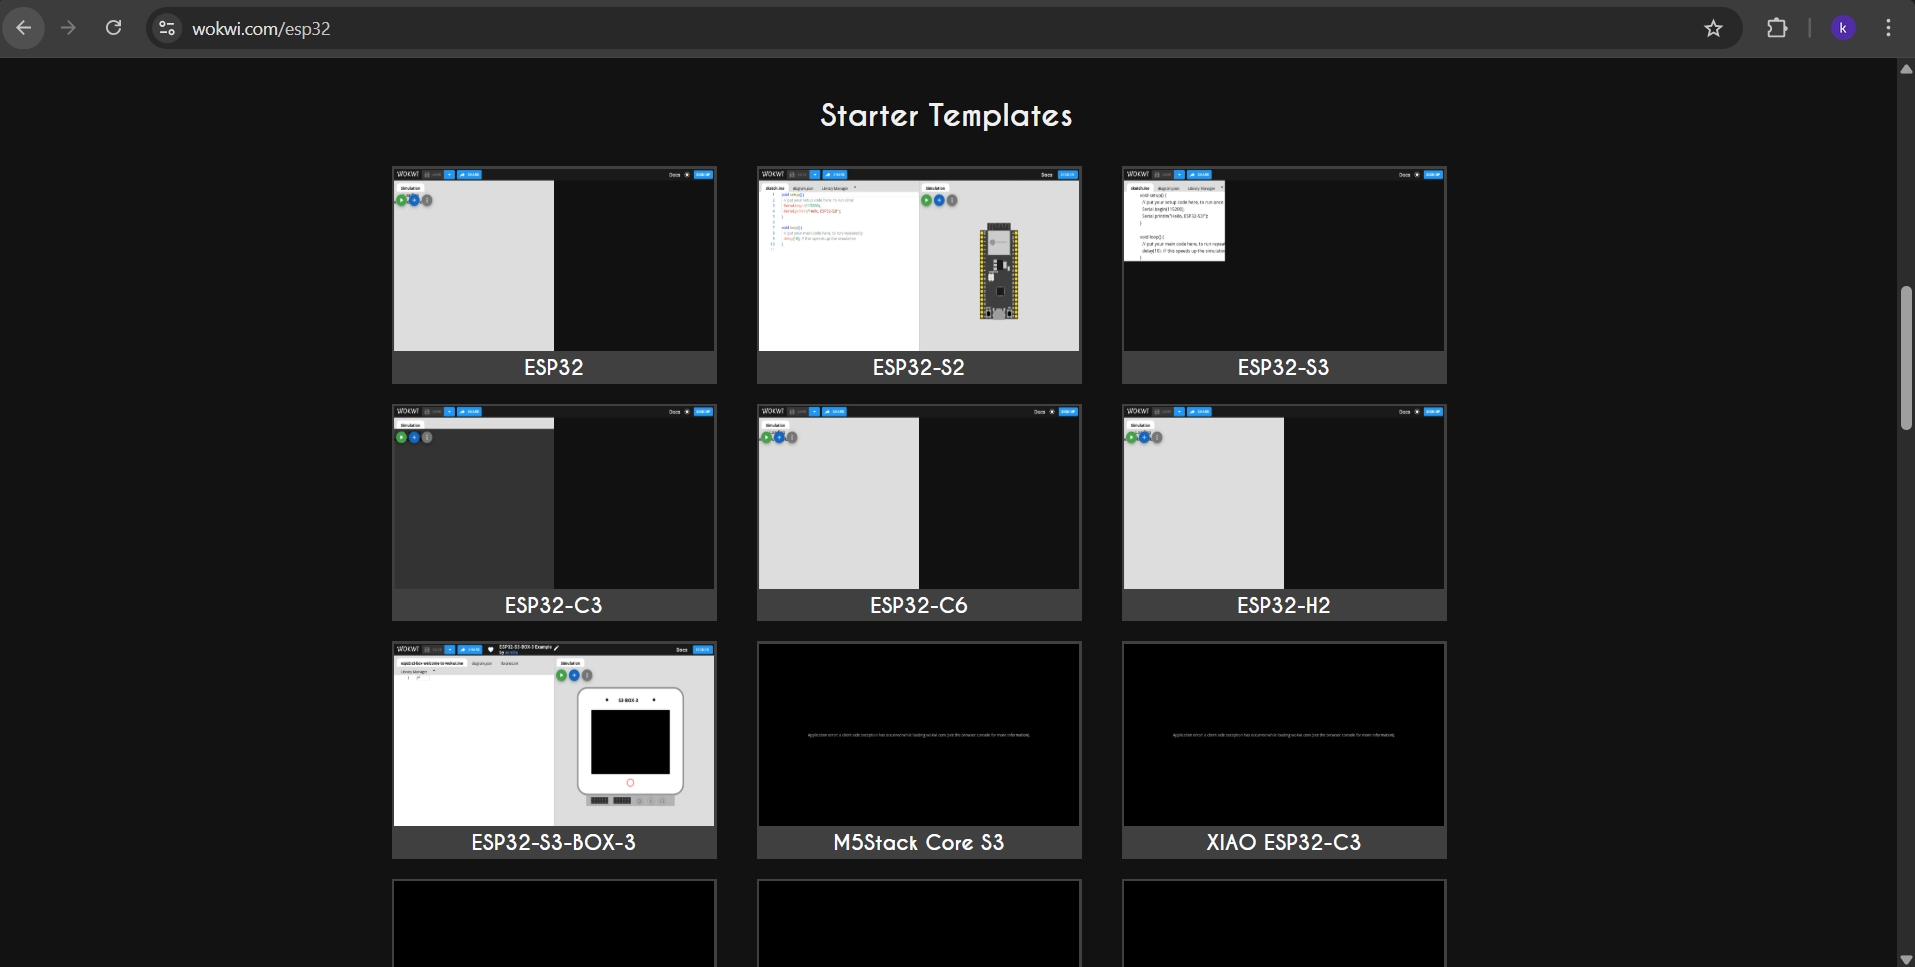The height and width of the screenshot is (967, 1915).
Task: Open the XIAO ESP32-C3 template
Action: pos(1284,750)
